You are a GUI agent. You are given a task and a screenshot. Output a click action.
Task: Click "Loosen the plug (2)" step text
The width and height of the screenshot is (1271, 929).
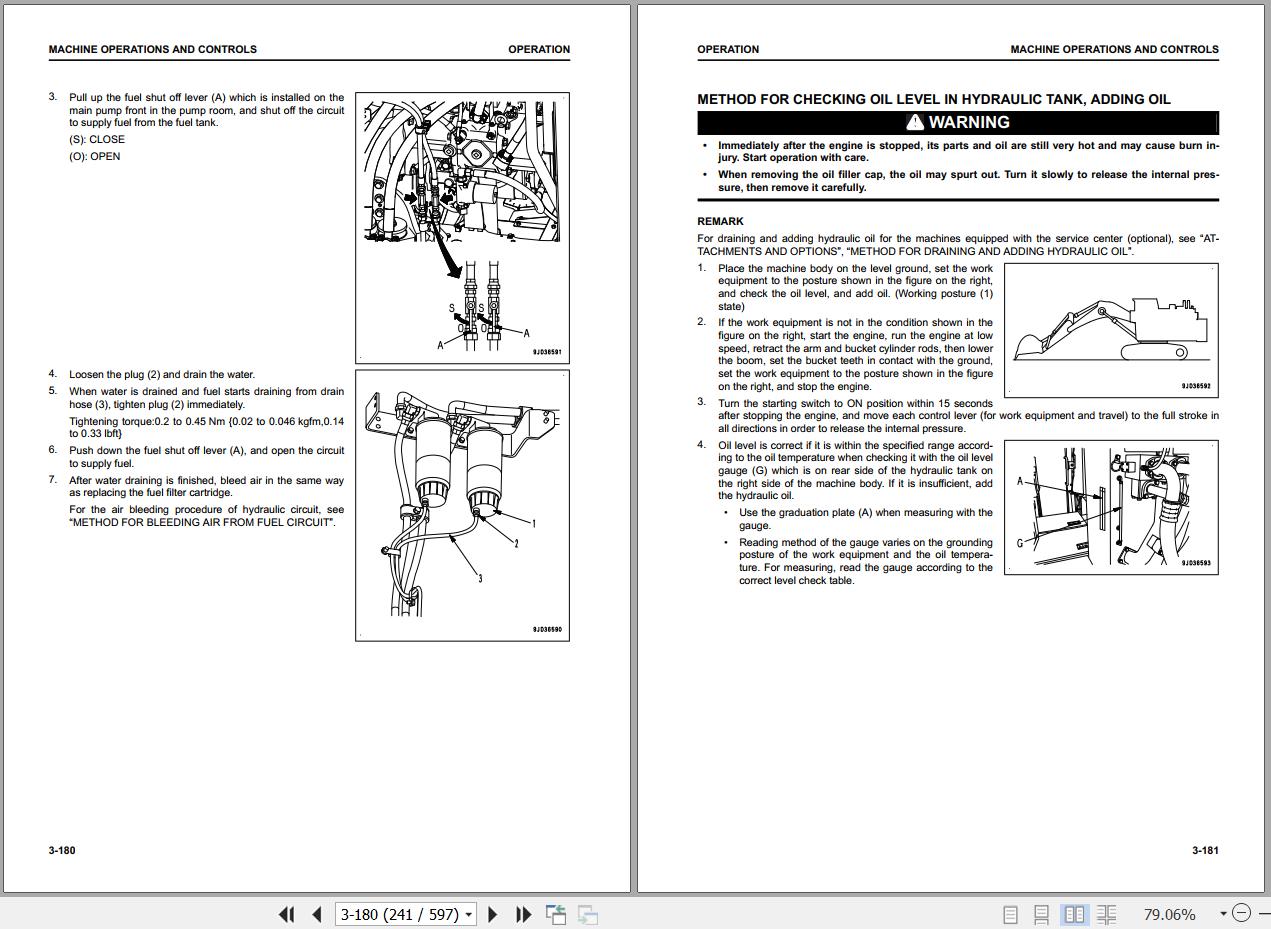[162, 374]
